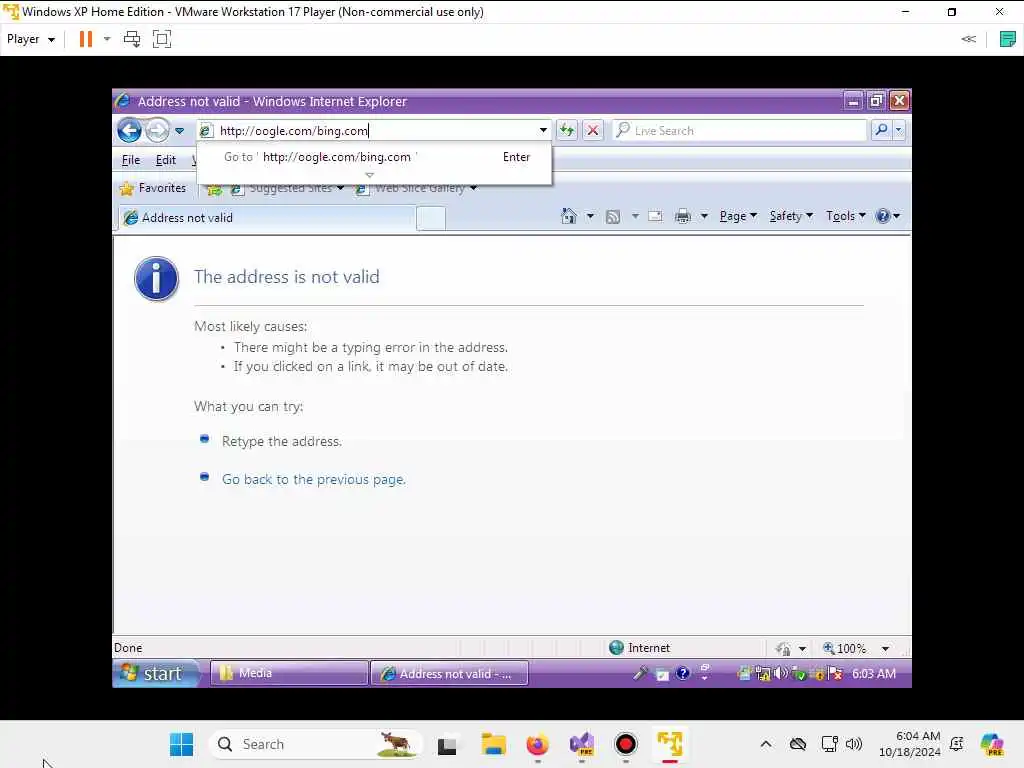
Task: Pause the virtual machine
Action: (x=86, y=39)
